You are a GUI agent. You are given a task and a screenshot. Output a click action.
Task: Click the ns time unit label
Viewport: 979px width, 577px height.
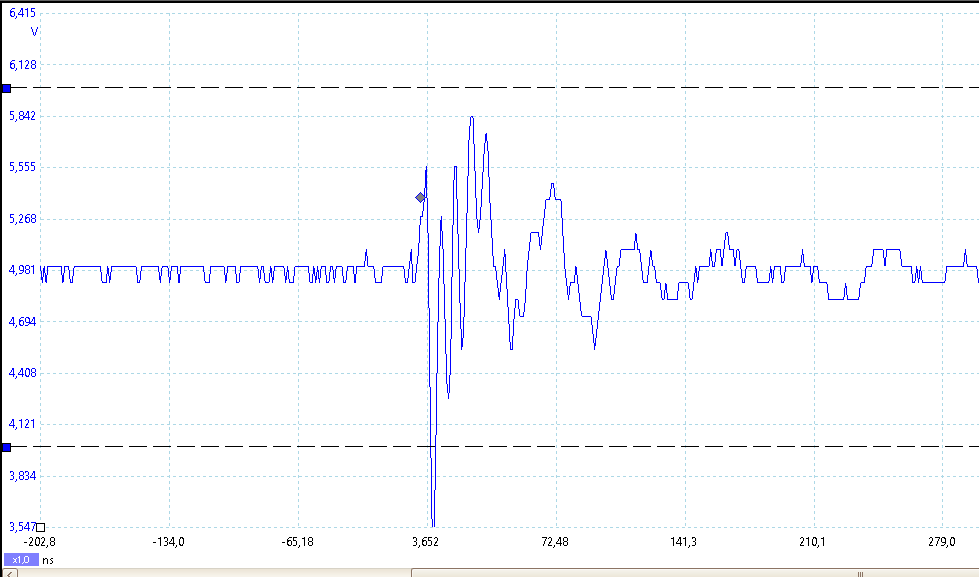point(48,560)
